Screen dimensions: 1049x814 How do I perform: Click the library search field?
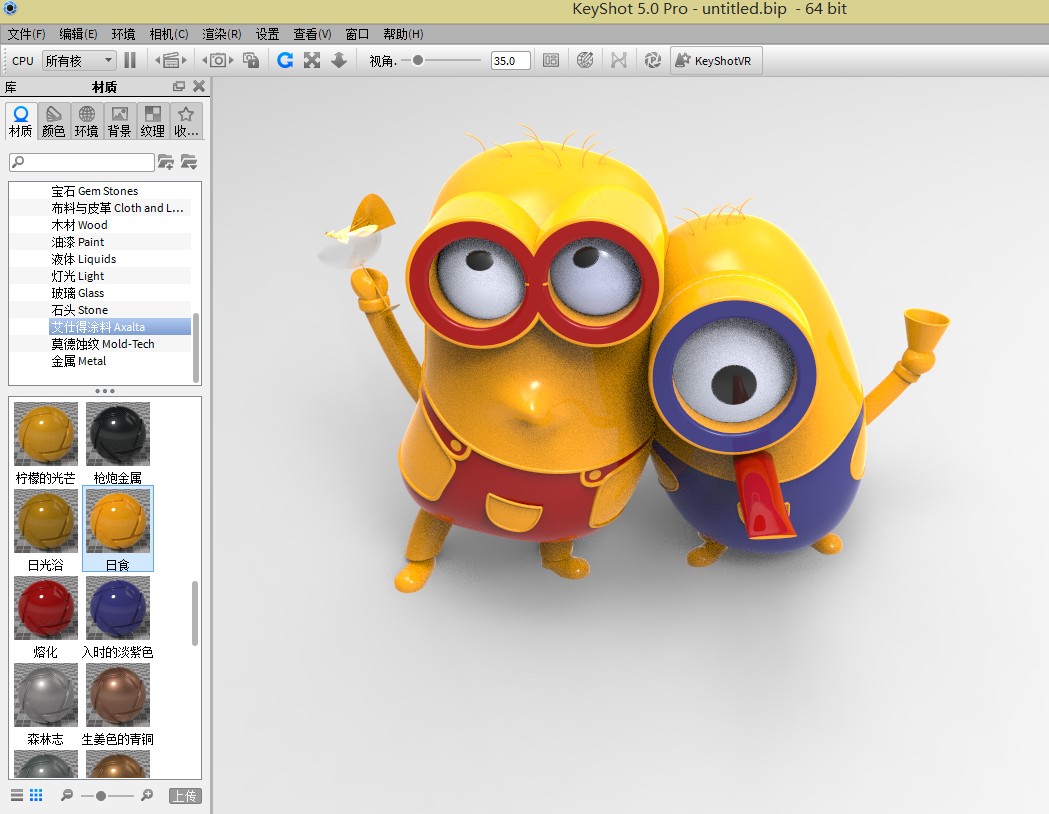pos(82,162)
